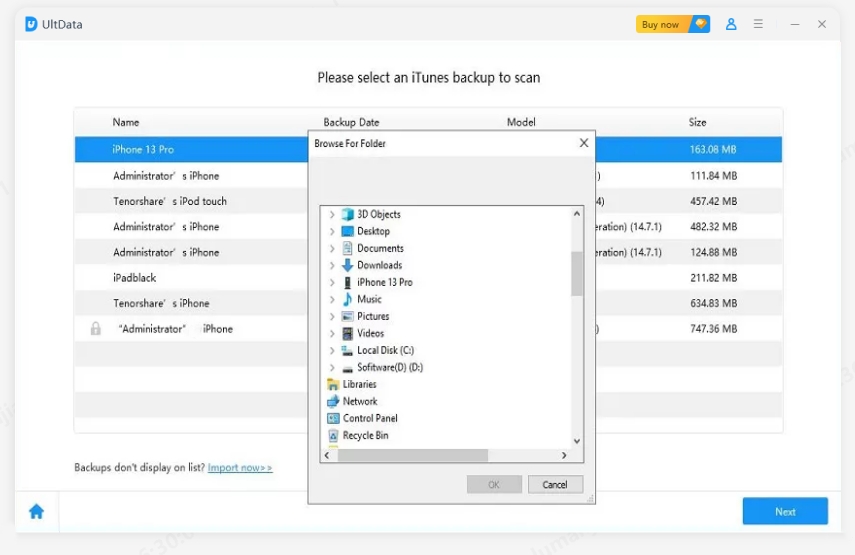855x555 pixels.
Task: Click the Name column header
Action: (x=126, y=122)
